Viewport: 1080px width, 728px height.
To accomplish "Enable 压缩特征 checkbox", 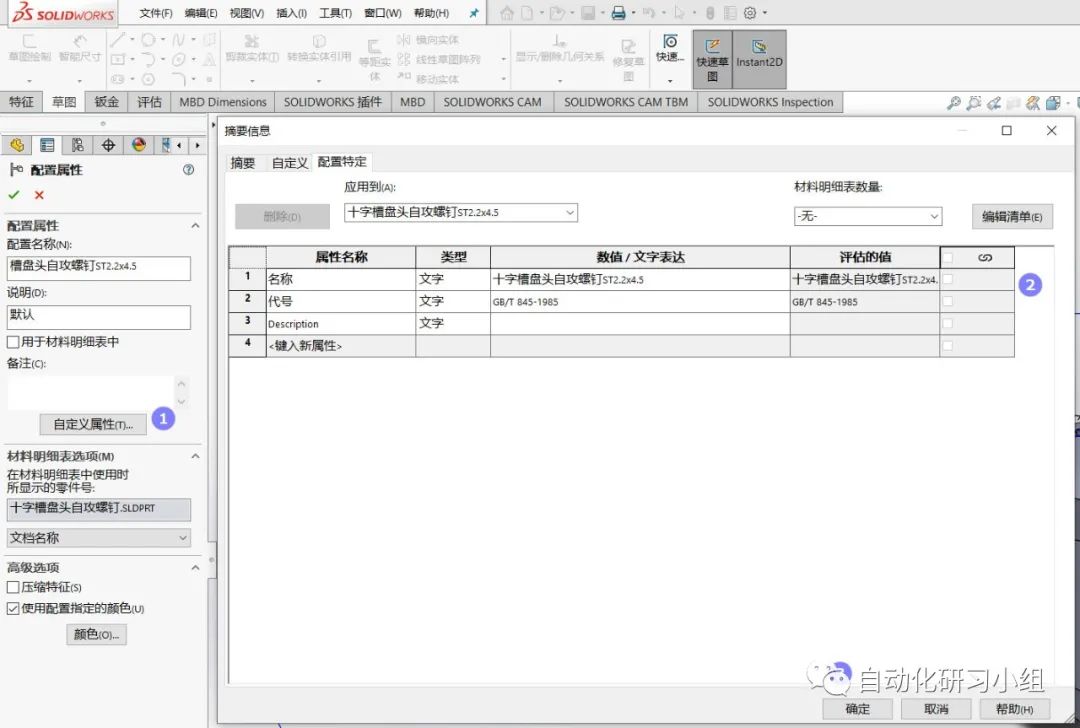I will click(x=13, y=587).
